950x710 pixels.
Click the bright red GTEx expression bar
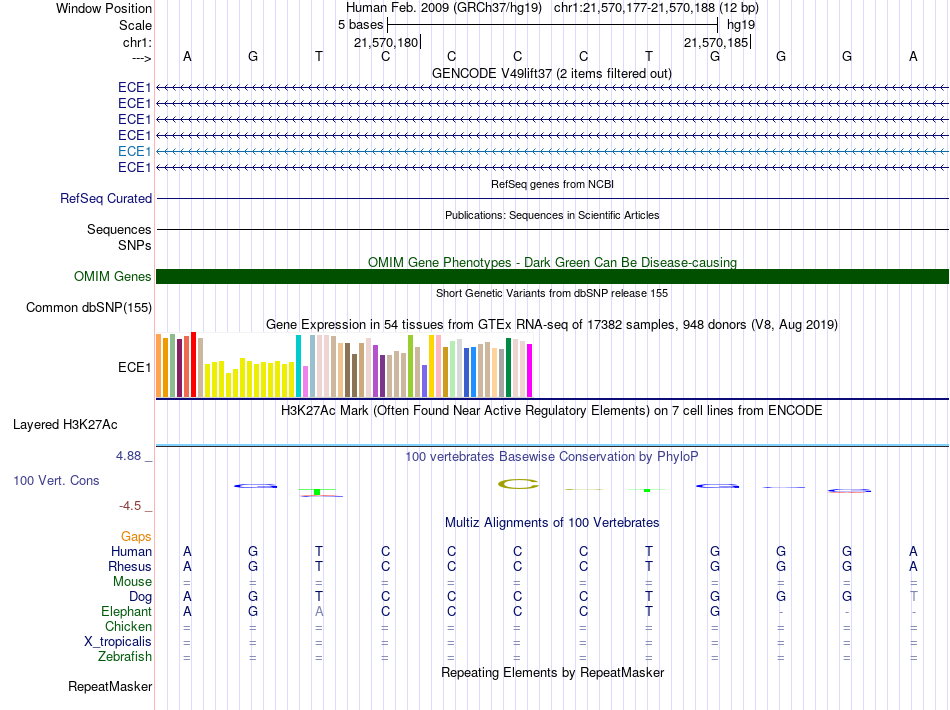193,365
